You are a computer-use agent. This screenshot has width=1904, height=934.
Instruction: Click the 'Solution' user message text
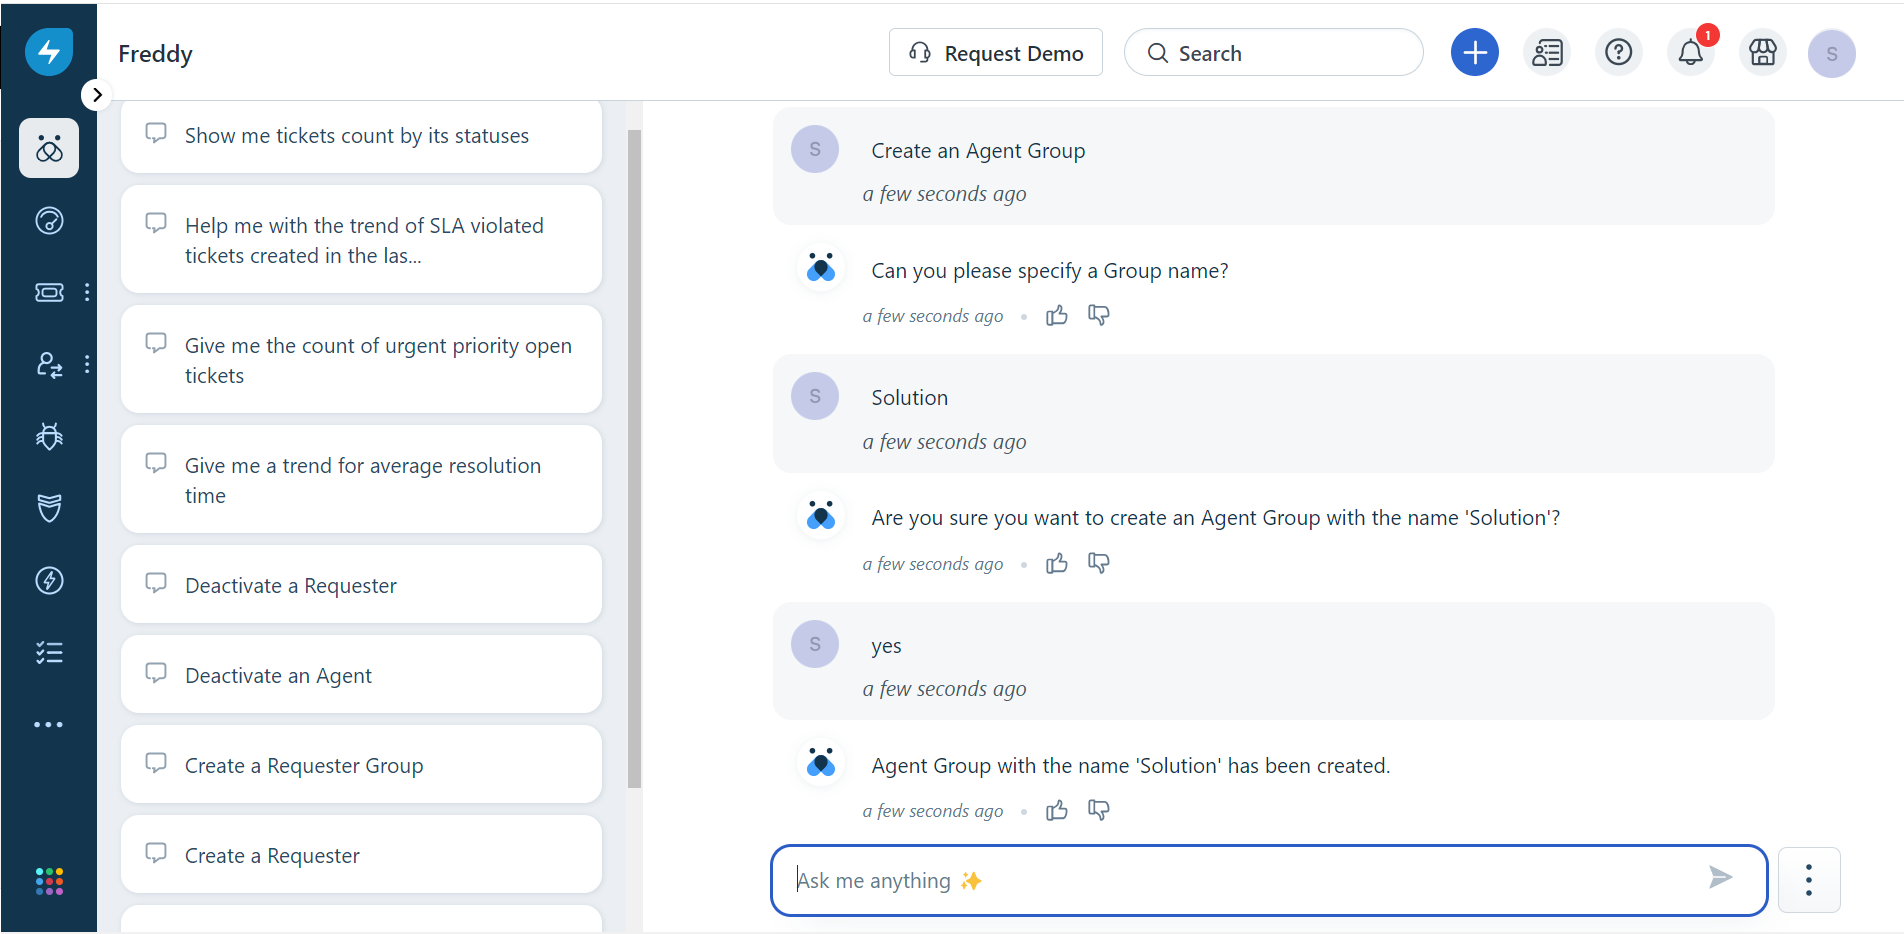tap(910, 398)
